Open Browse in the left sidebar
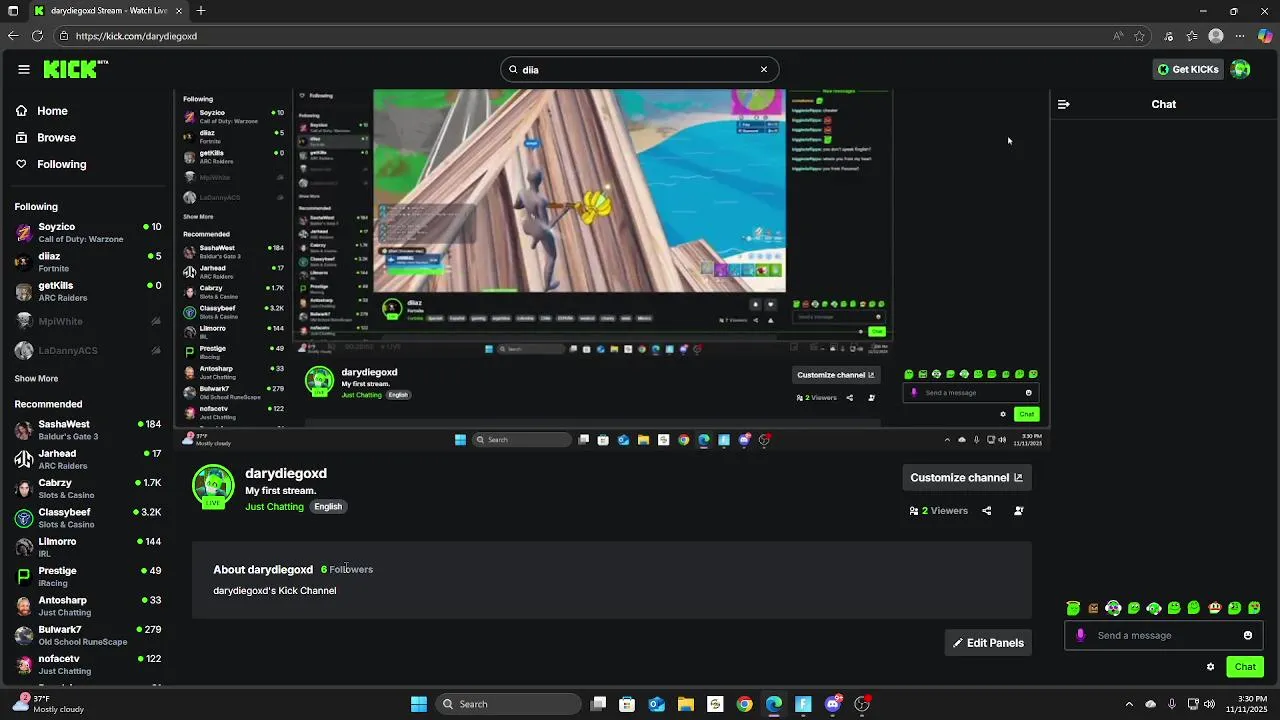This screenshot has width=1280, height=720. [46, 138]
